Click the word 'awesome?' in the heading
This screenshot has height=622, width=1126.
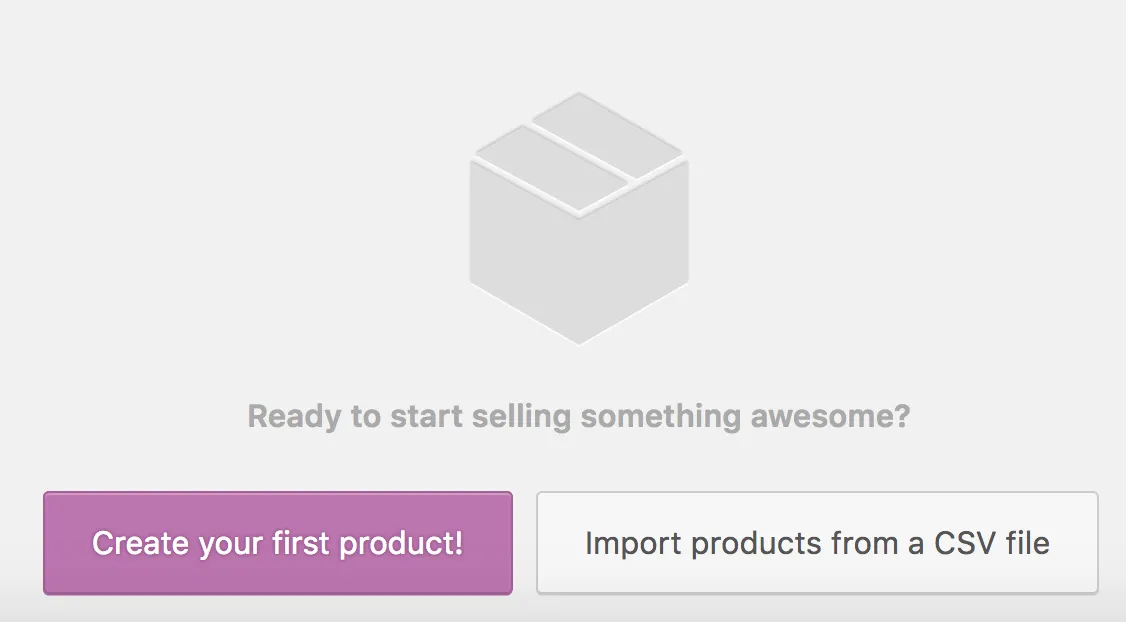click(x=830, y=417)
